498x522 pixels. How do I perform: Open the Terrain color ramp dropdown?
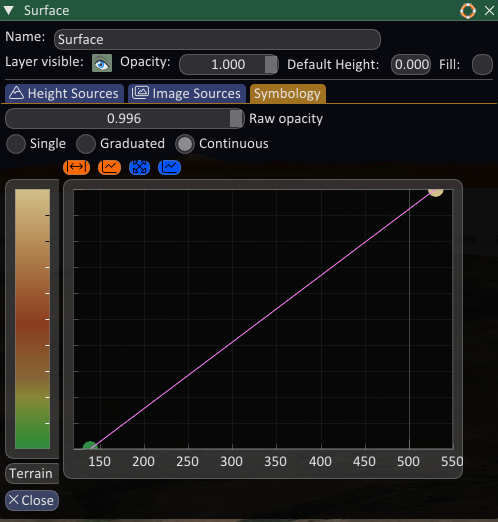click(x=32, y=473)
